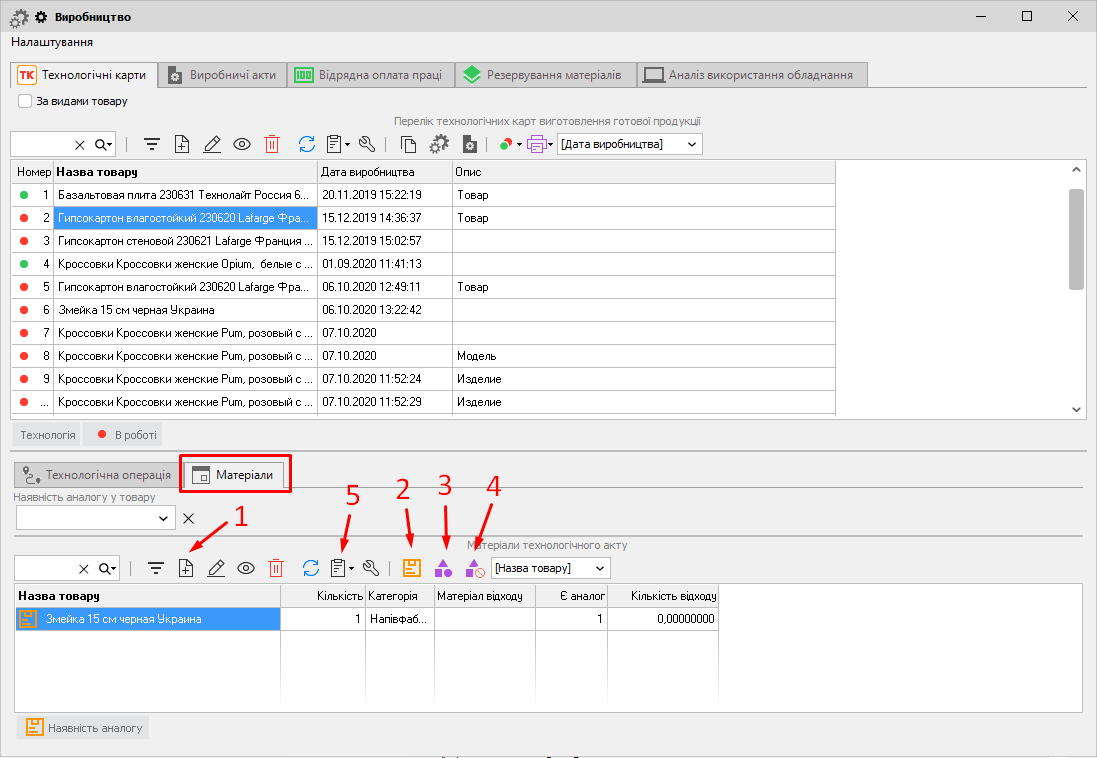The image size is (1097, 758).
Task: Select row 'Базальтовая плита 230631' in table
Action: point(183,195)
